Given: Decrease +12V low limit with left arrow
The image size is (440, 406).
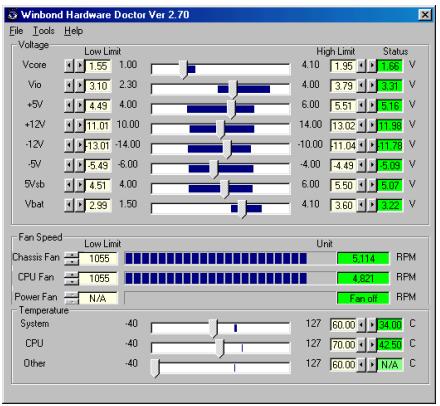Looking at the screenshot, I should (x=69, y=126).
